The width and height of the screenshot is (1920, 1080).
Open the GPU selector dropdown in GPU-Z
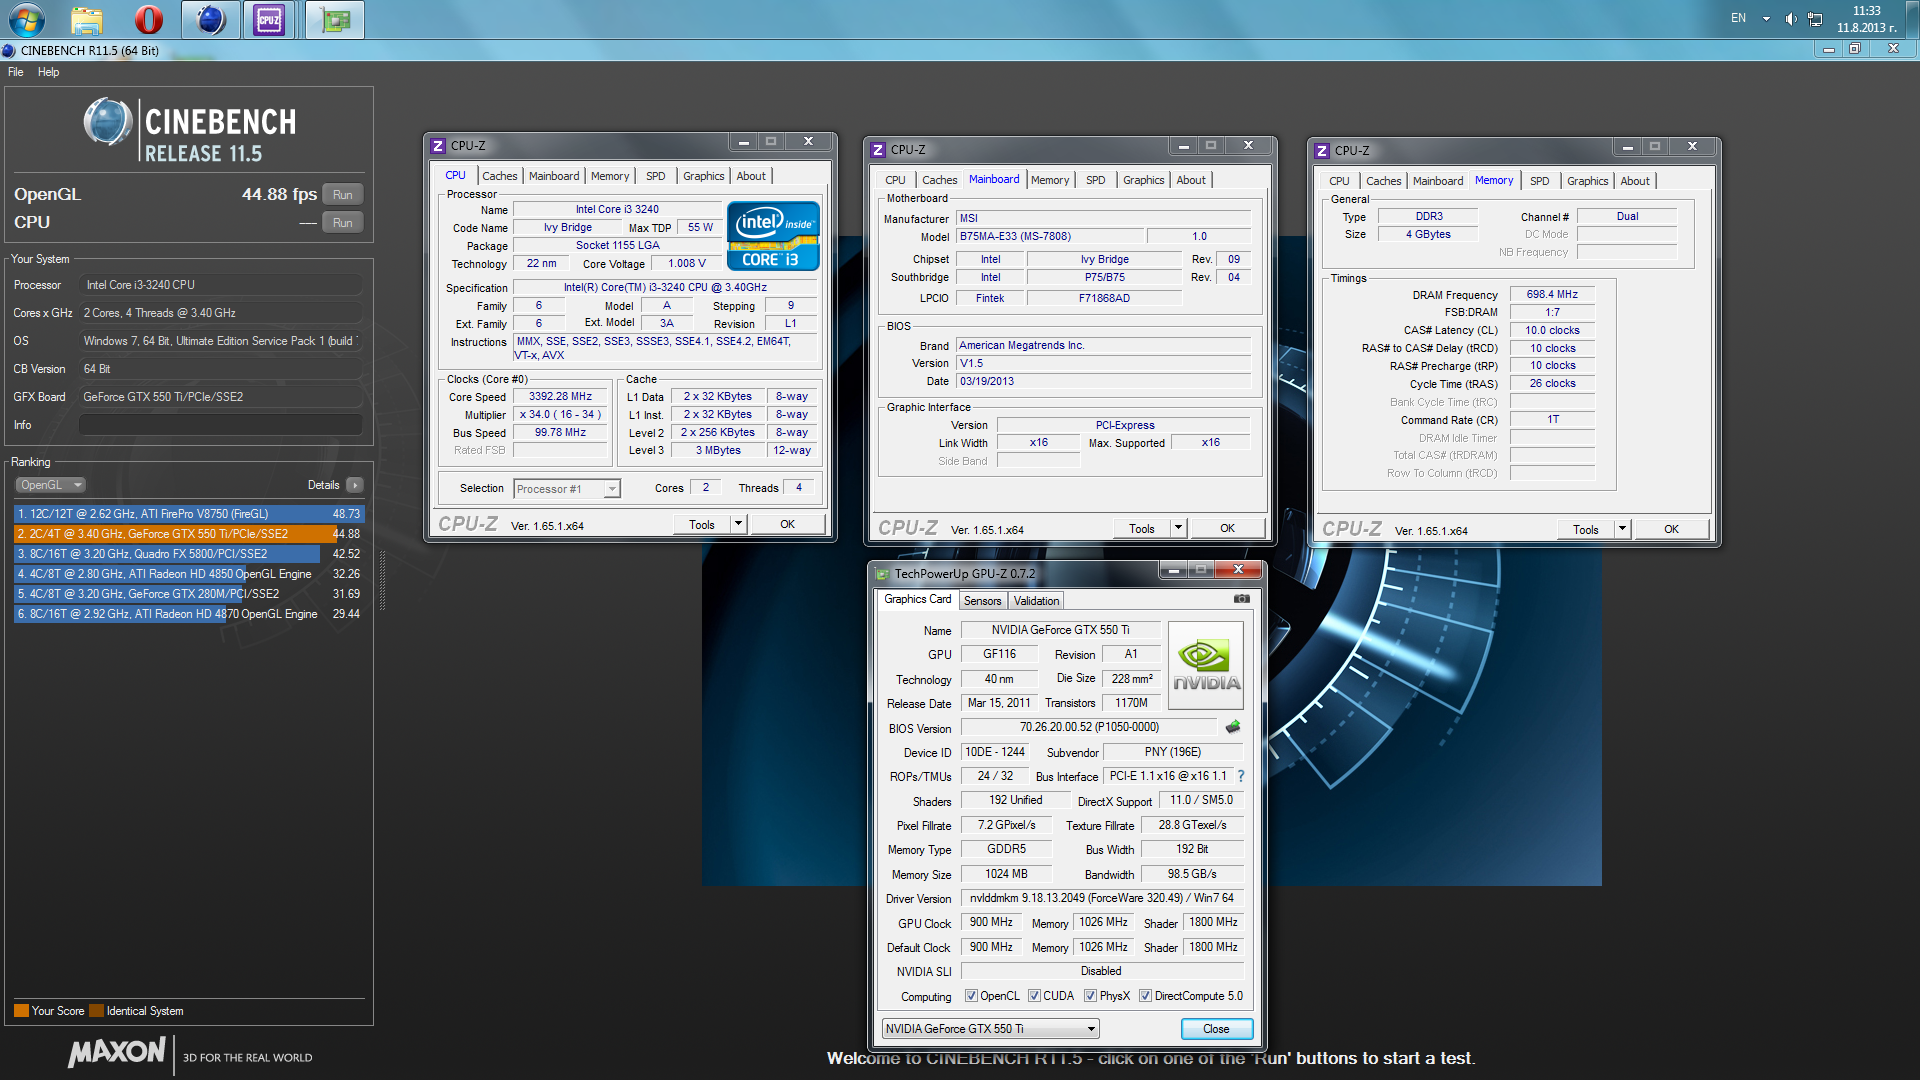[x=991, y=1028]
